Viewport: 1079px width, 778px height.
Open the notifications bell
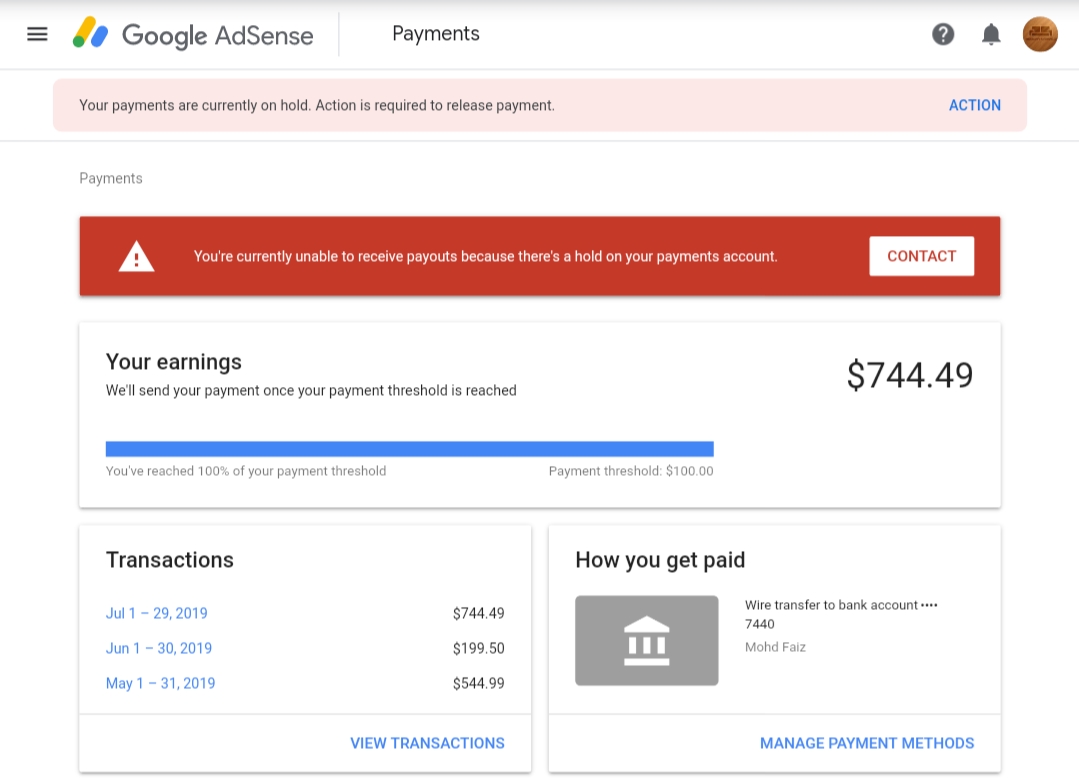point(991,34)
